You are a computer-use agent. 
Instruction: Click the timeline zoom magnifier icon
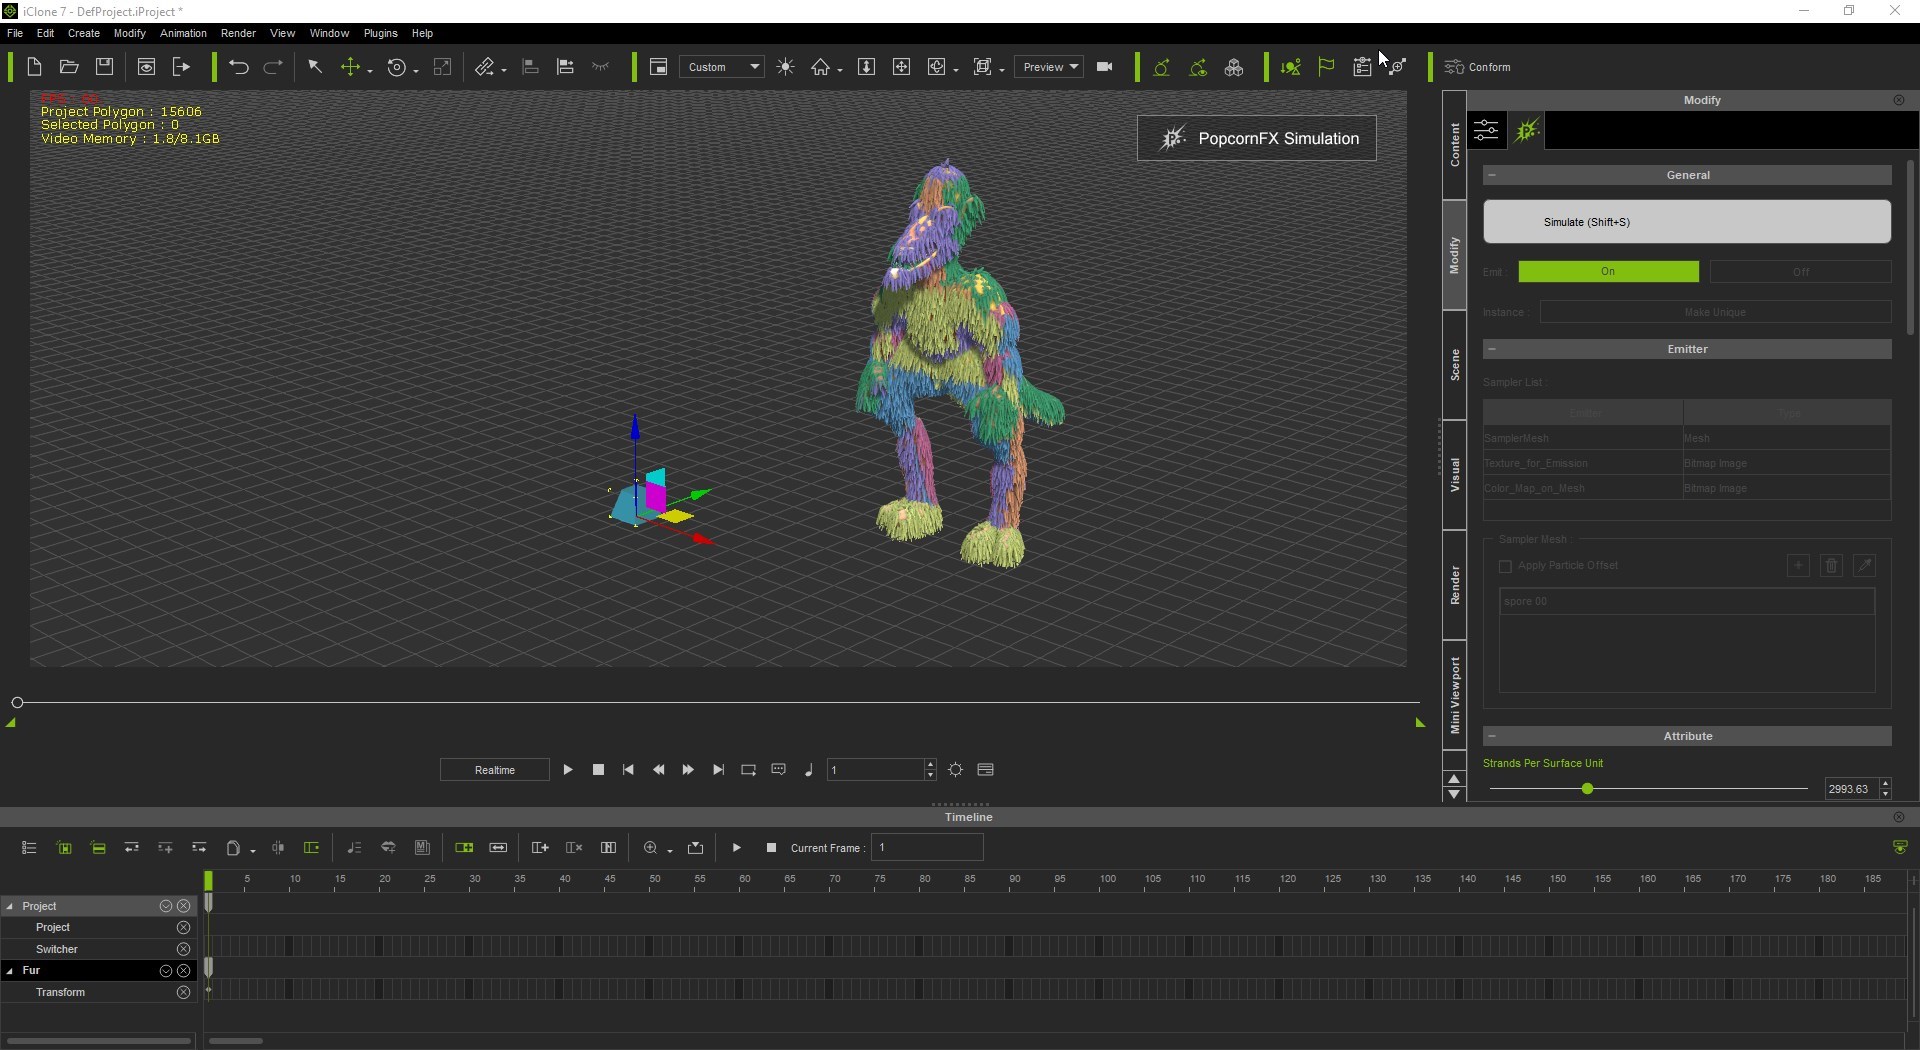point(651,848)
